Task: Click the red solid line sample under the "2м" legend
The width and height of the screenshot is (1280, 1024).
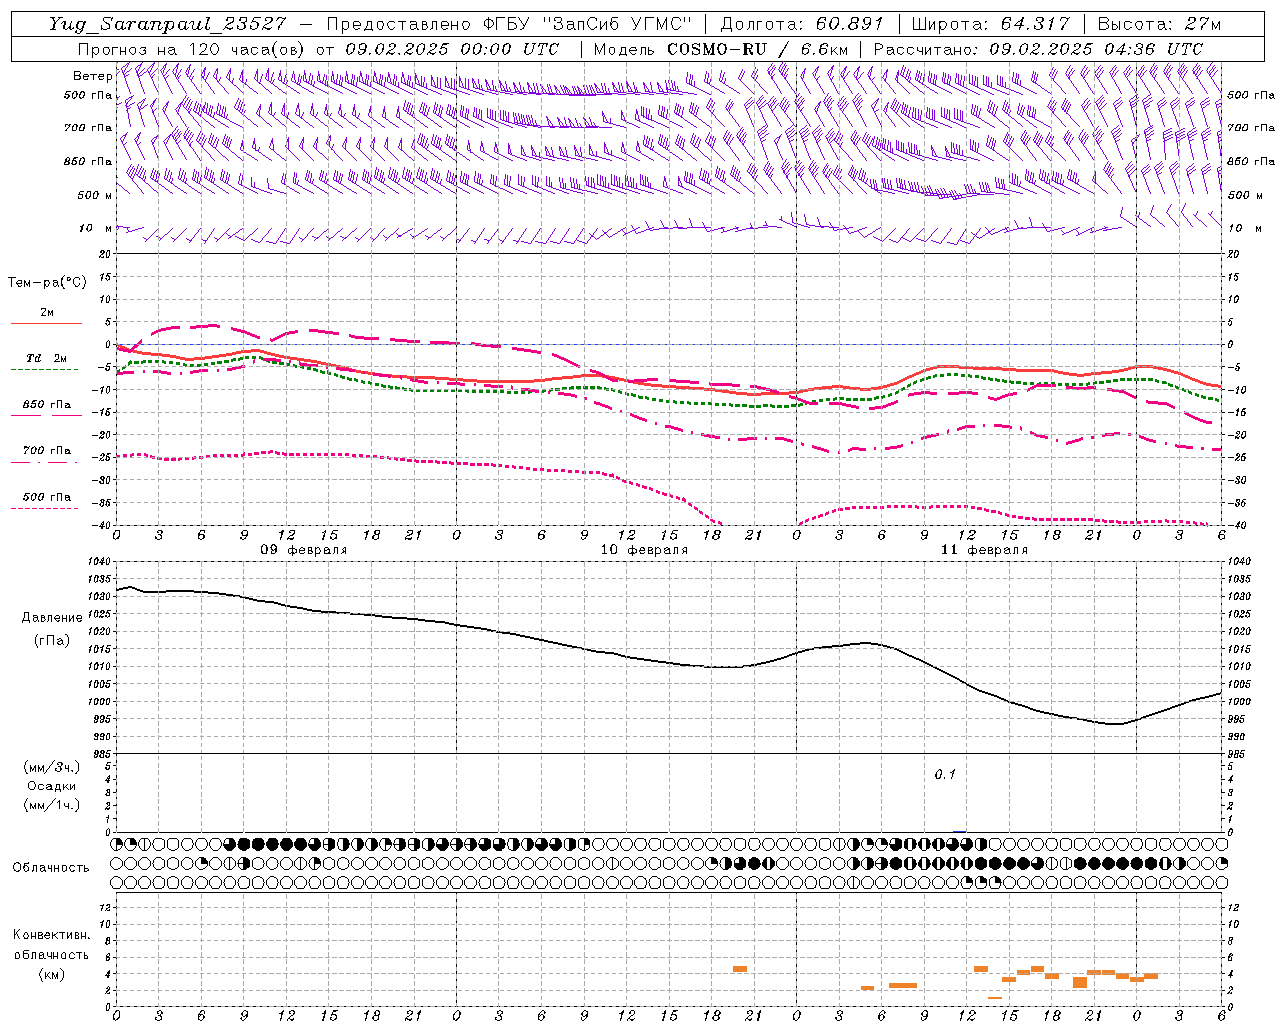Action: [46, 324]
